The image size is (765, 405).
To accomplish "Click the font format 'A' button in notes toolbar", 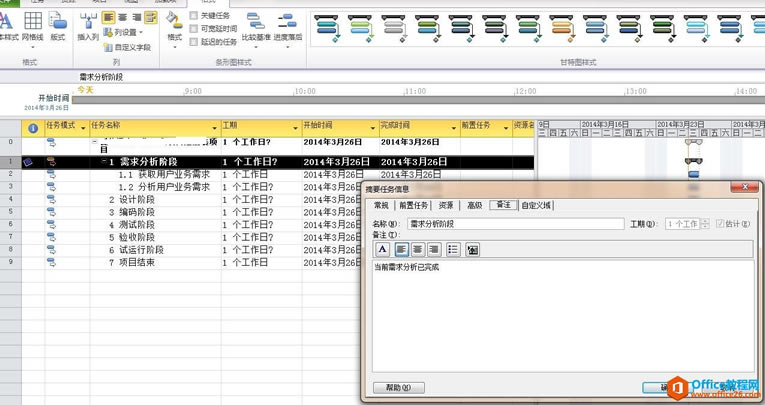I will coord(382,249).
